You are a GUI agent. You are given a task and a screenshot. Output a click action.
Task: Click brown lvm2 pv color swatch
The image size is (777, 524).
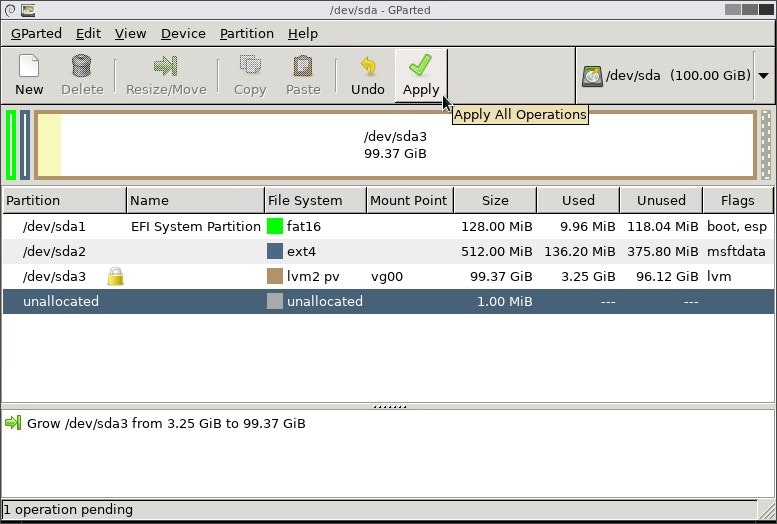(275, 276)
